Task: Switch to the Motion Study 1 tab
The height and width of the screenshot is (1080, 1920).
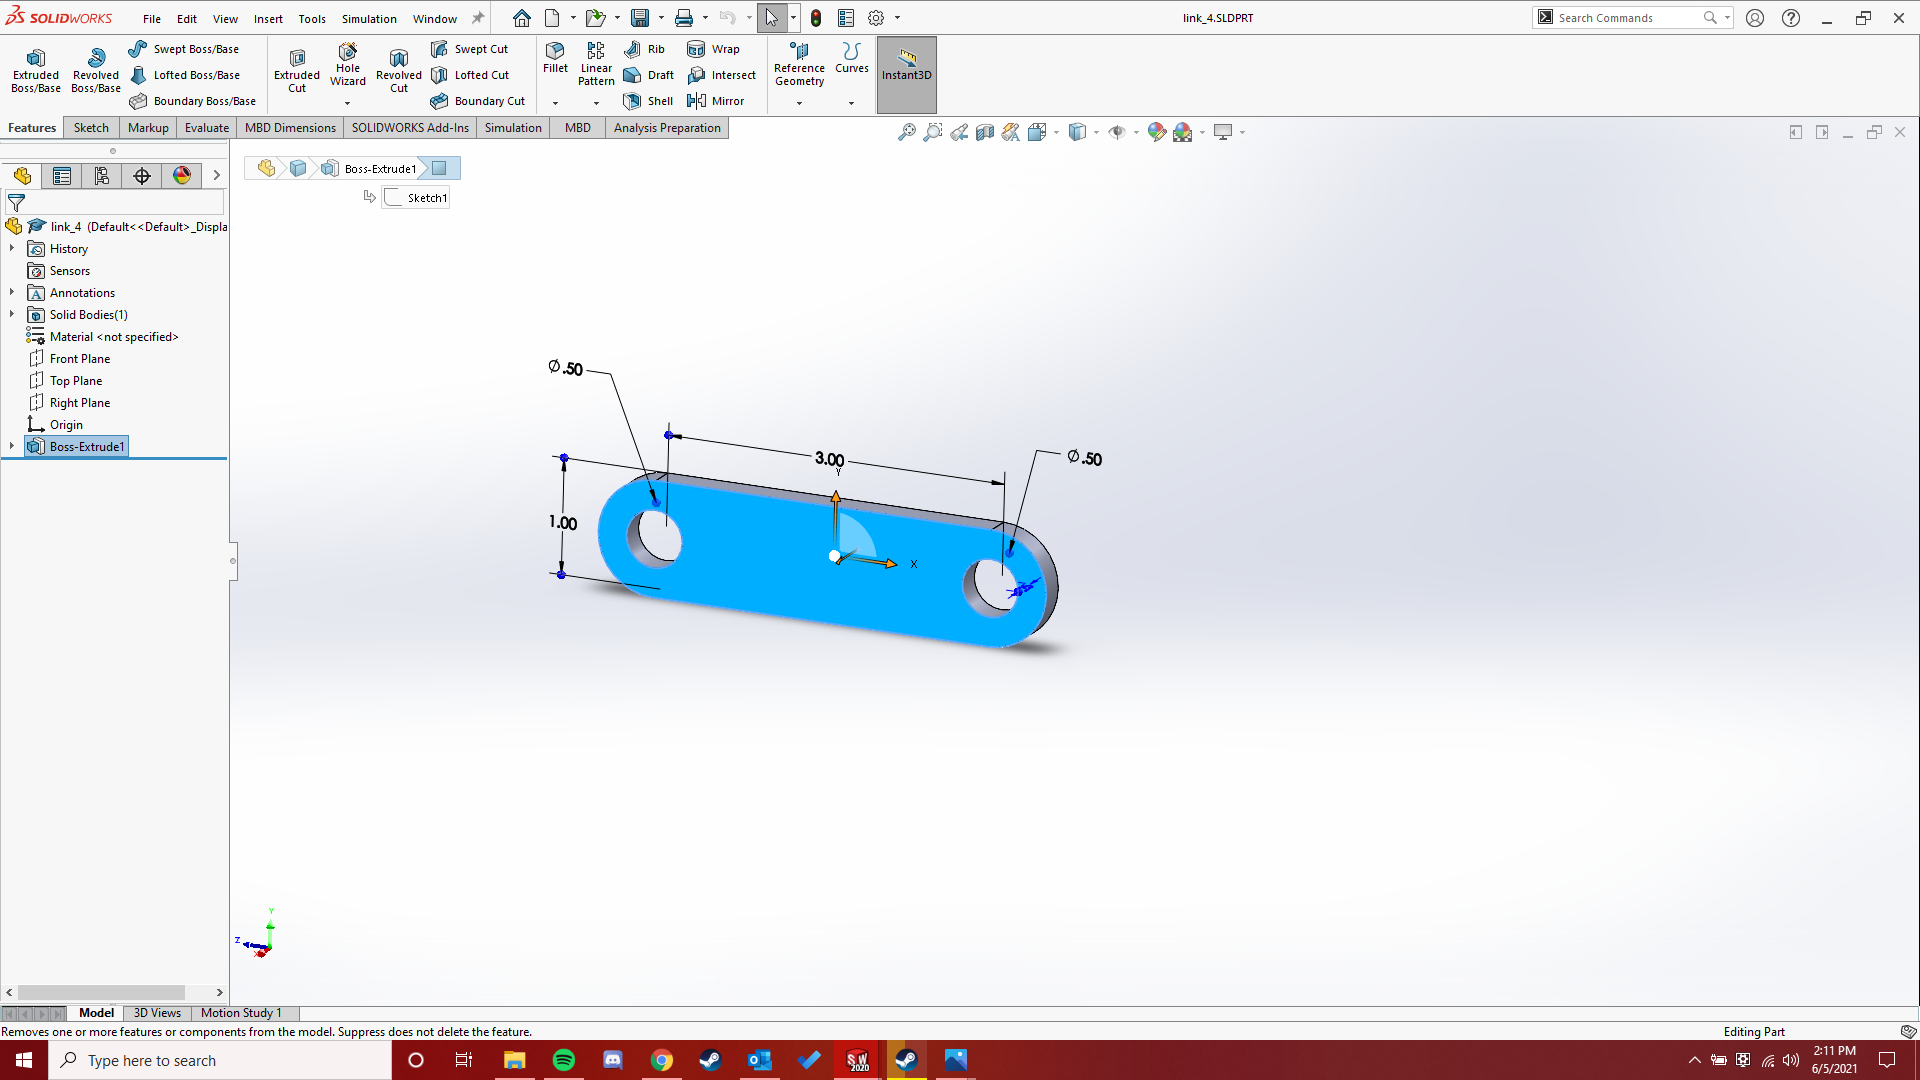Action: point(240,1013)
